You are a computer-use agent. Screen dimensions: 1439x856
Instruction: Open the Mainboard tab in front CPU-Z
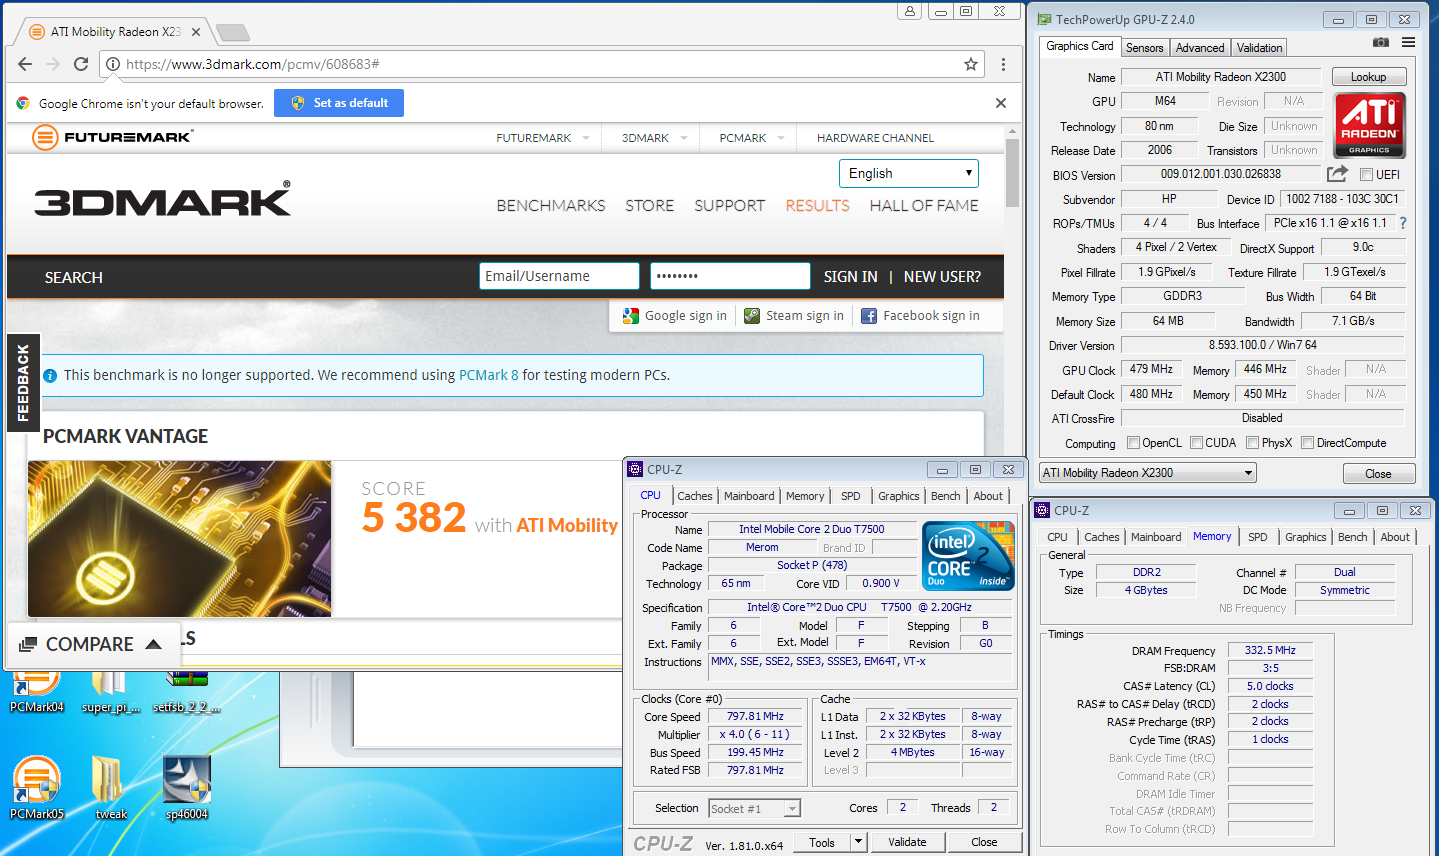pos(749,496)
